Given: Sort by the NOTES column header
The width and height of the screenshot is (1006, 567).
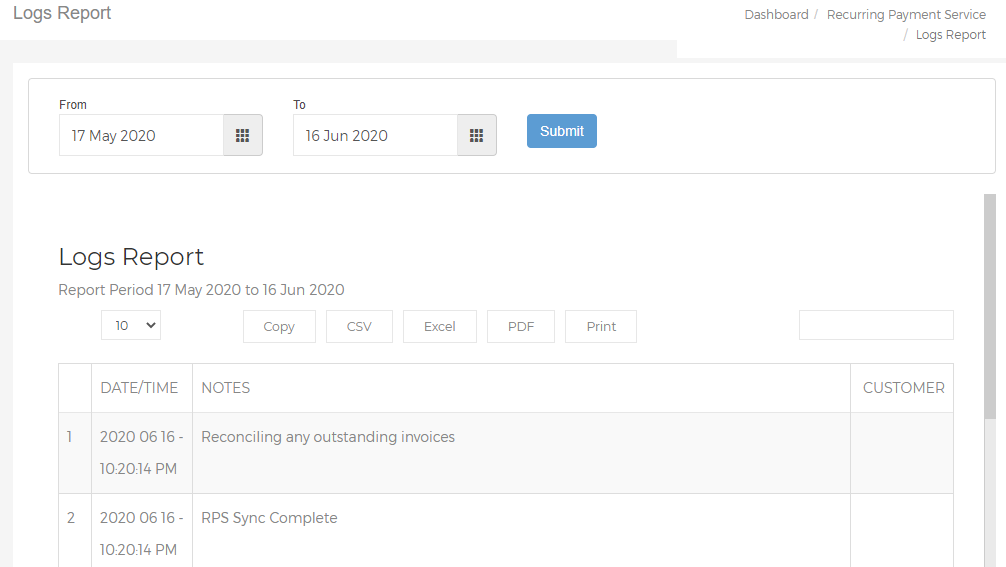Looking at the screenshot, I should pos(522,388).
